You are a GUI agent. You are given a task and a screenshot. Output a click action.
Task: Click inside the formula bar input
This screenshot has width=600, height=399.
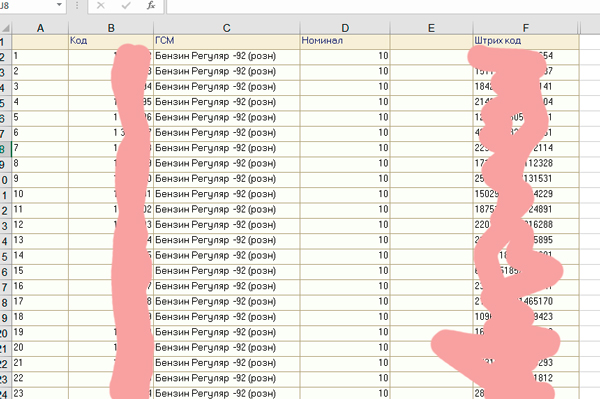click(383, 6)
